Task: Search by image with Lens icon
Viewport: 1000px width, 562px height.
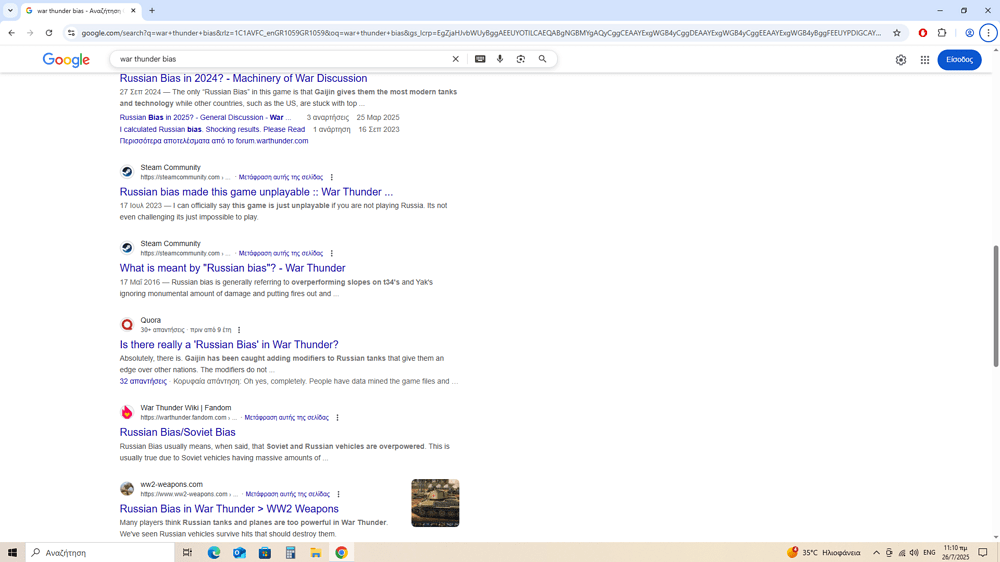Action: (x=521, y=59)
